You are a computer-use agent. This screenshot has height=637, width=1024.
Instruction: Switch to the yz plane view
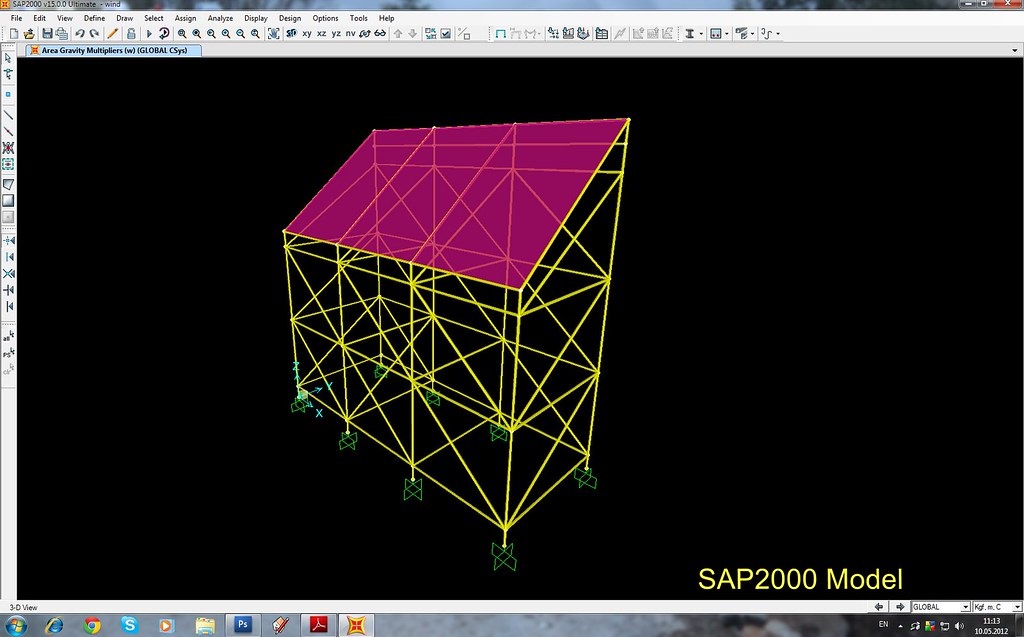(x=336, y=33)
